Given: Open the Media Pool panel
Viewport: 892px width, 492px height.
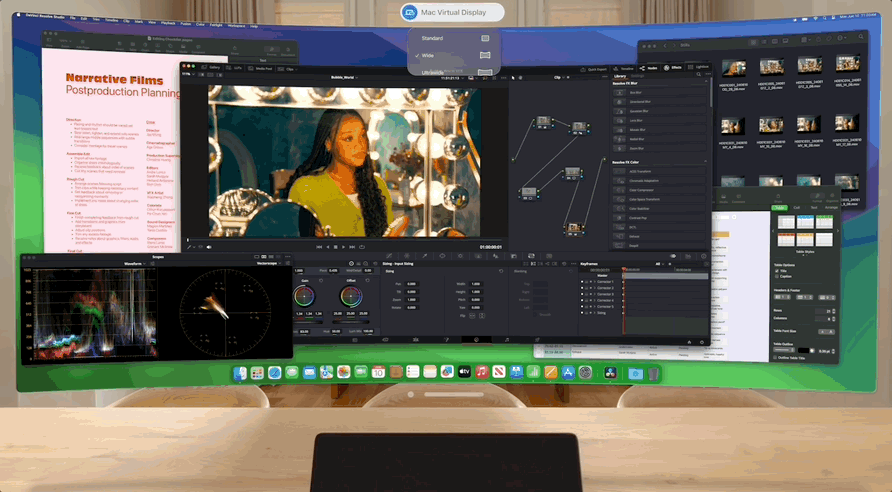Looking at the screenshot, I should pyautogui.click(x=261, y=68).
